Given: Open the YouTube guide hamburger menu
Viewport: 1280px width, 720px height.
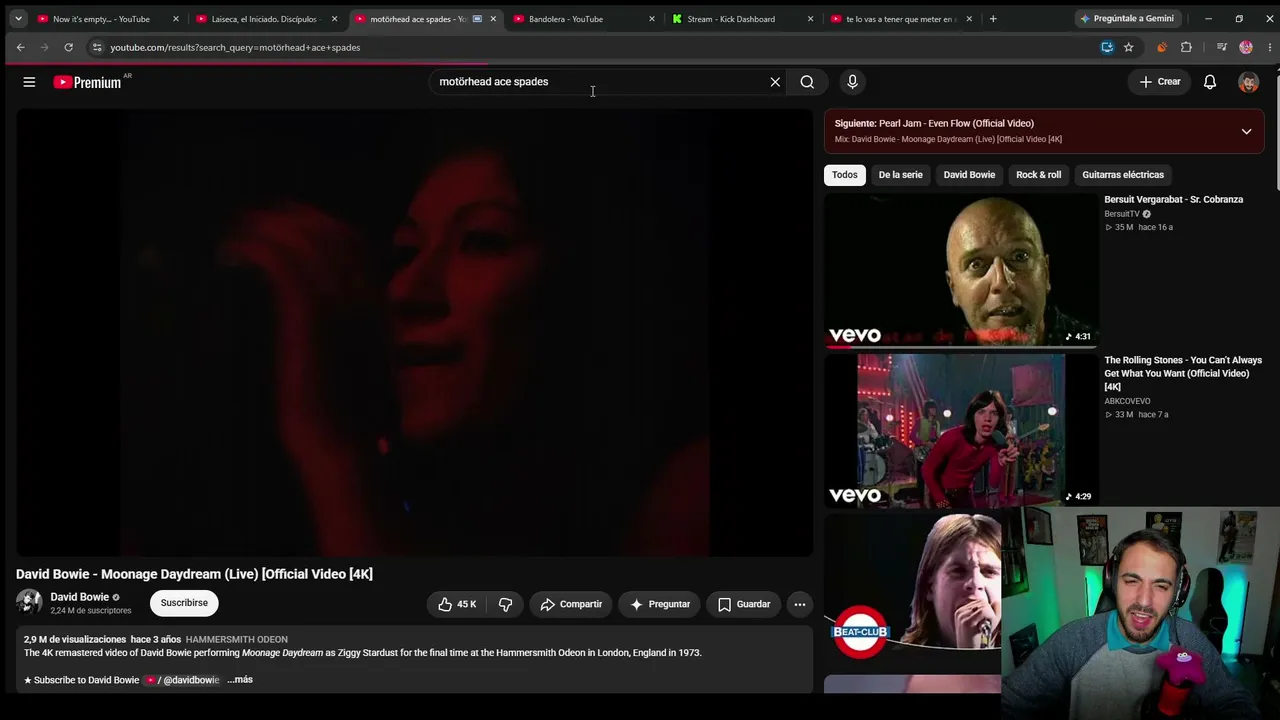Looking at the screenshot, I should tap(29, 82).
